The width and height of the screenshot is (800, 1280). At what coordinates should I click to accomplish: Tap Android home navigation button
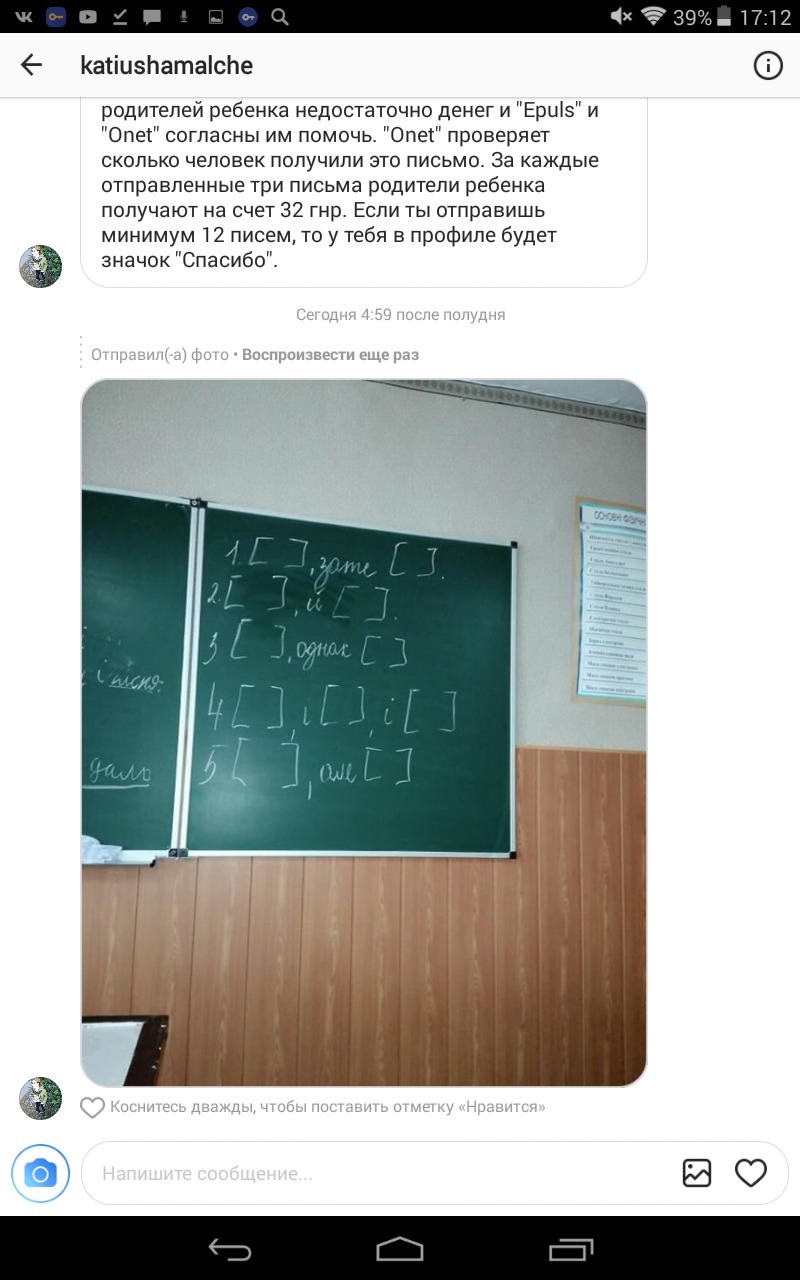[x=400, y=1249]
